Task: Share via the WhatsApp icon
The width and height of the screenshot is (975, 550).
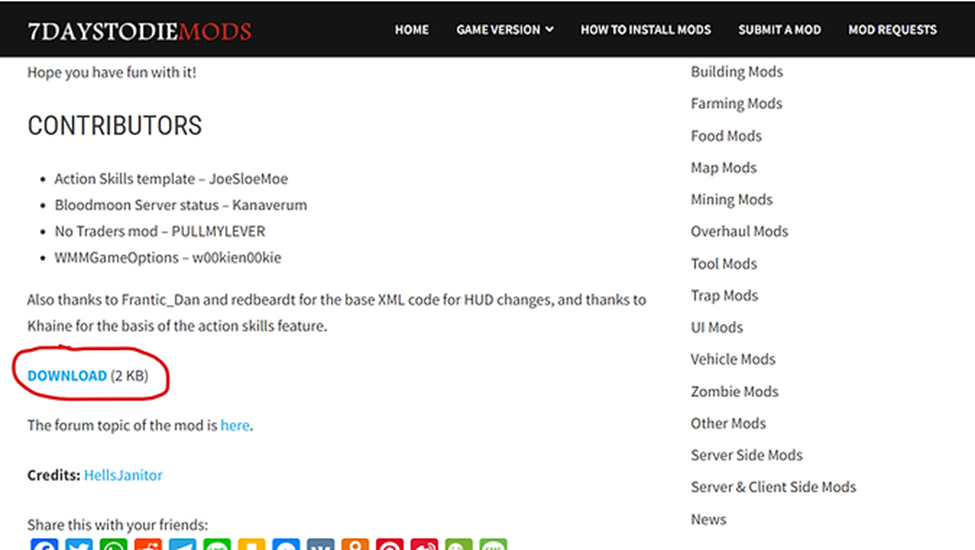Action: click(x=113, y=544)
